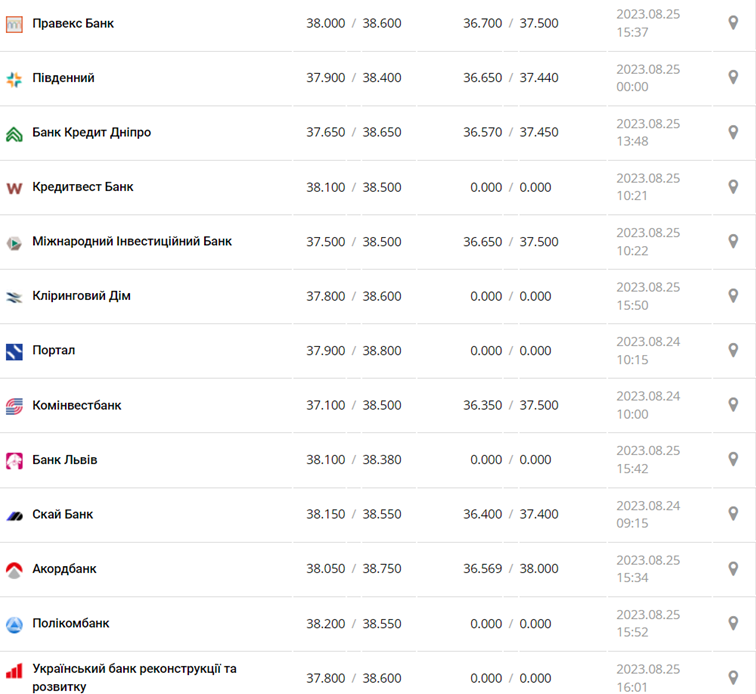Open the Скай Банк page
Screen dimensions: 756x694
coord(65,514)
